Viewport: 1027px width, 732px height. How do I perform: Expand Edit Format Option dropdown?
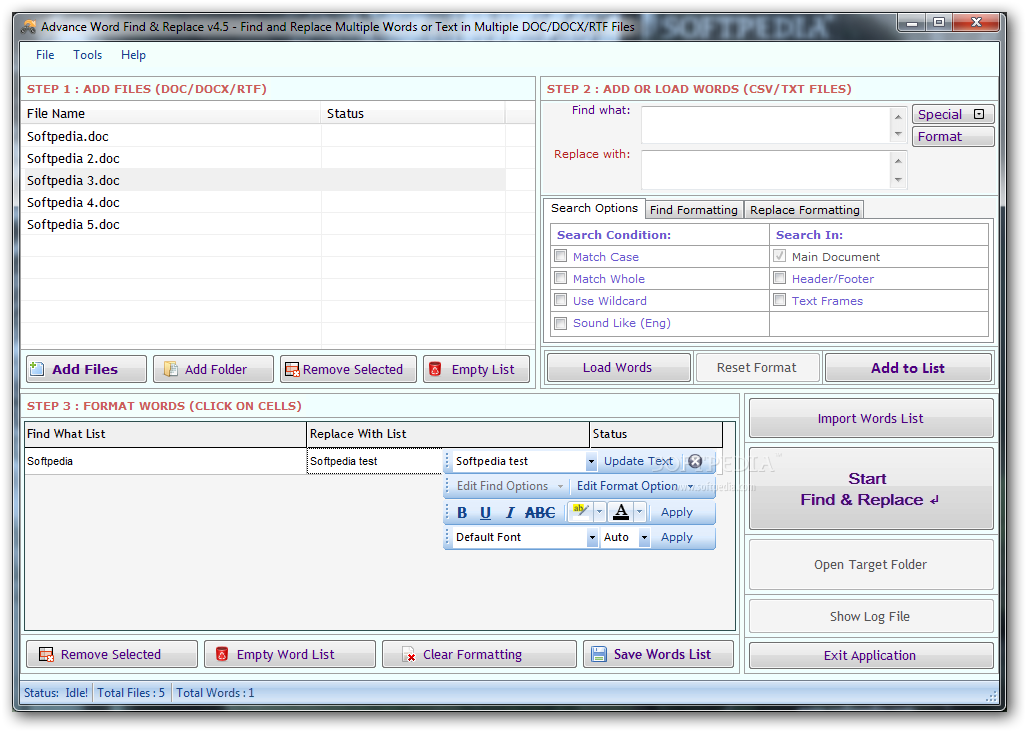pyautogui.click(x=690, y=486)
